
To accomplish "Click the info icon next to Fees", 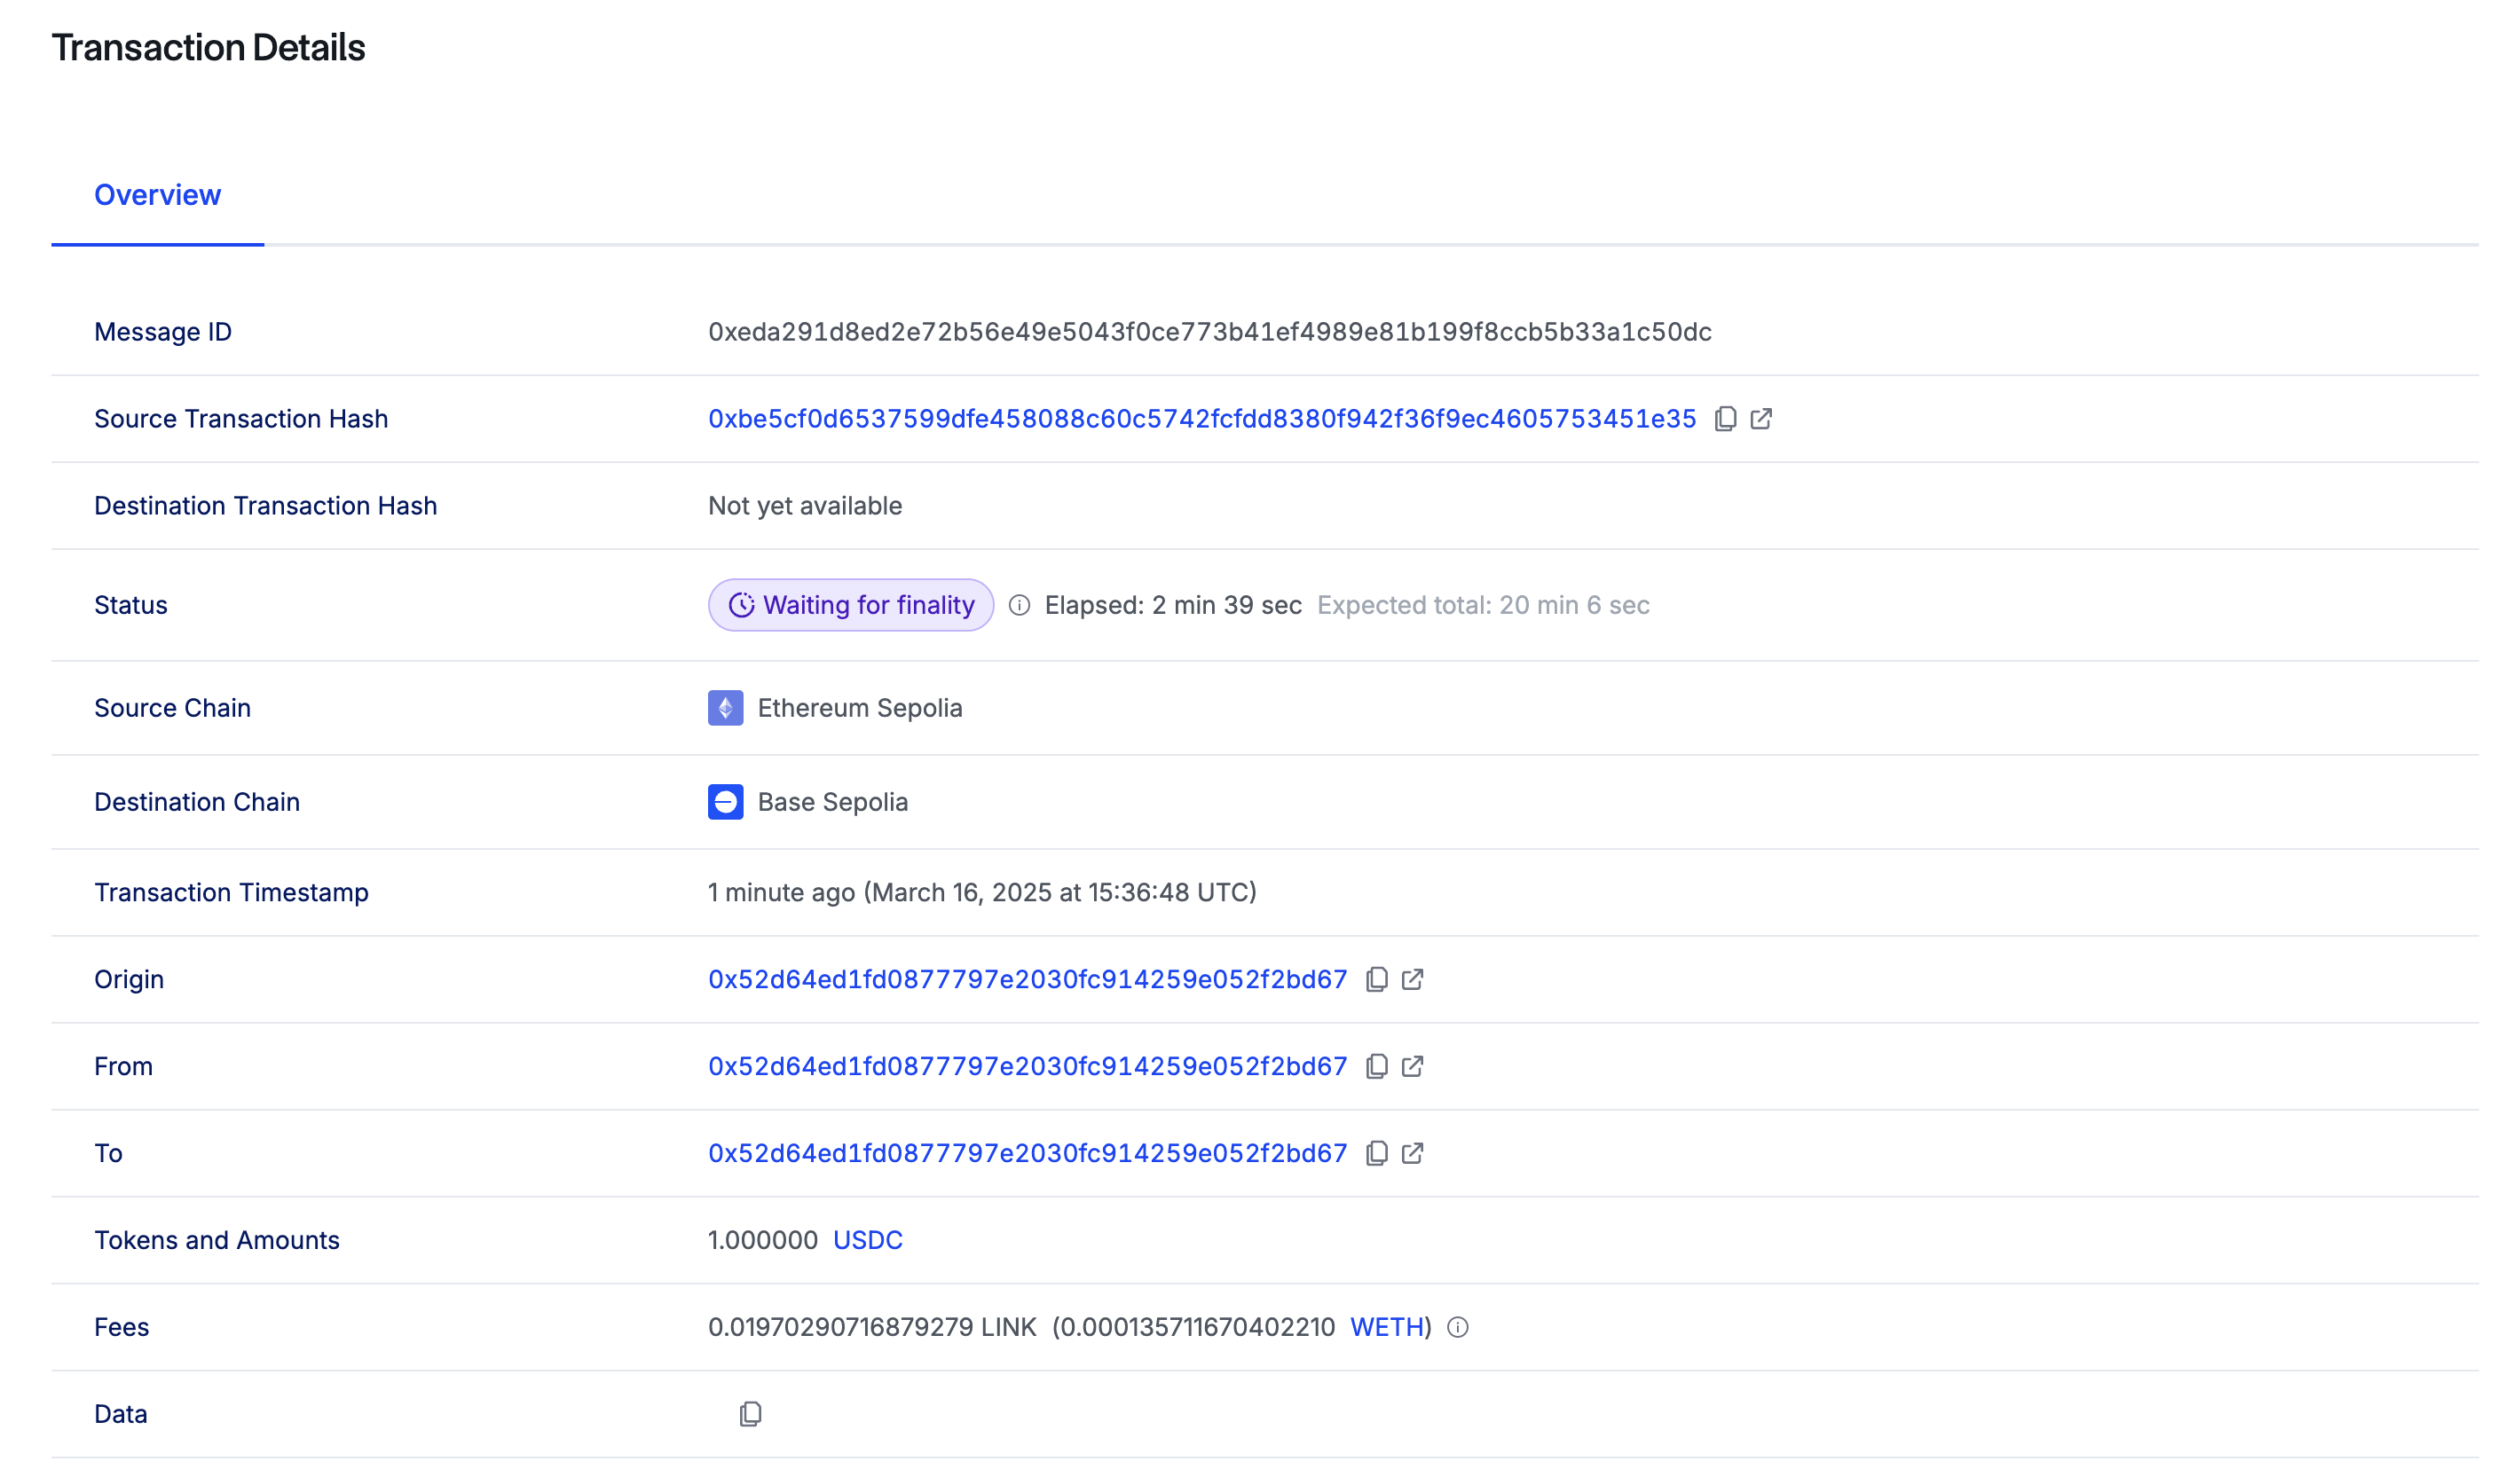I will (1458, 1327).
